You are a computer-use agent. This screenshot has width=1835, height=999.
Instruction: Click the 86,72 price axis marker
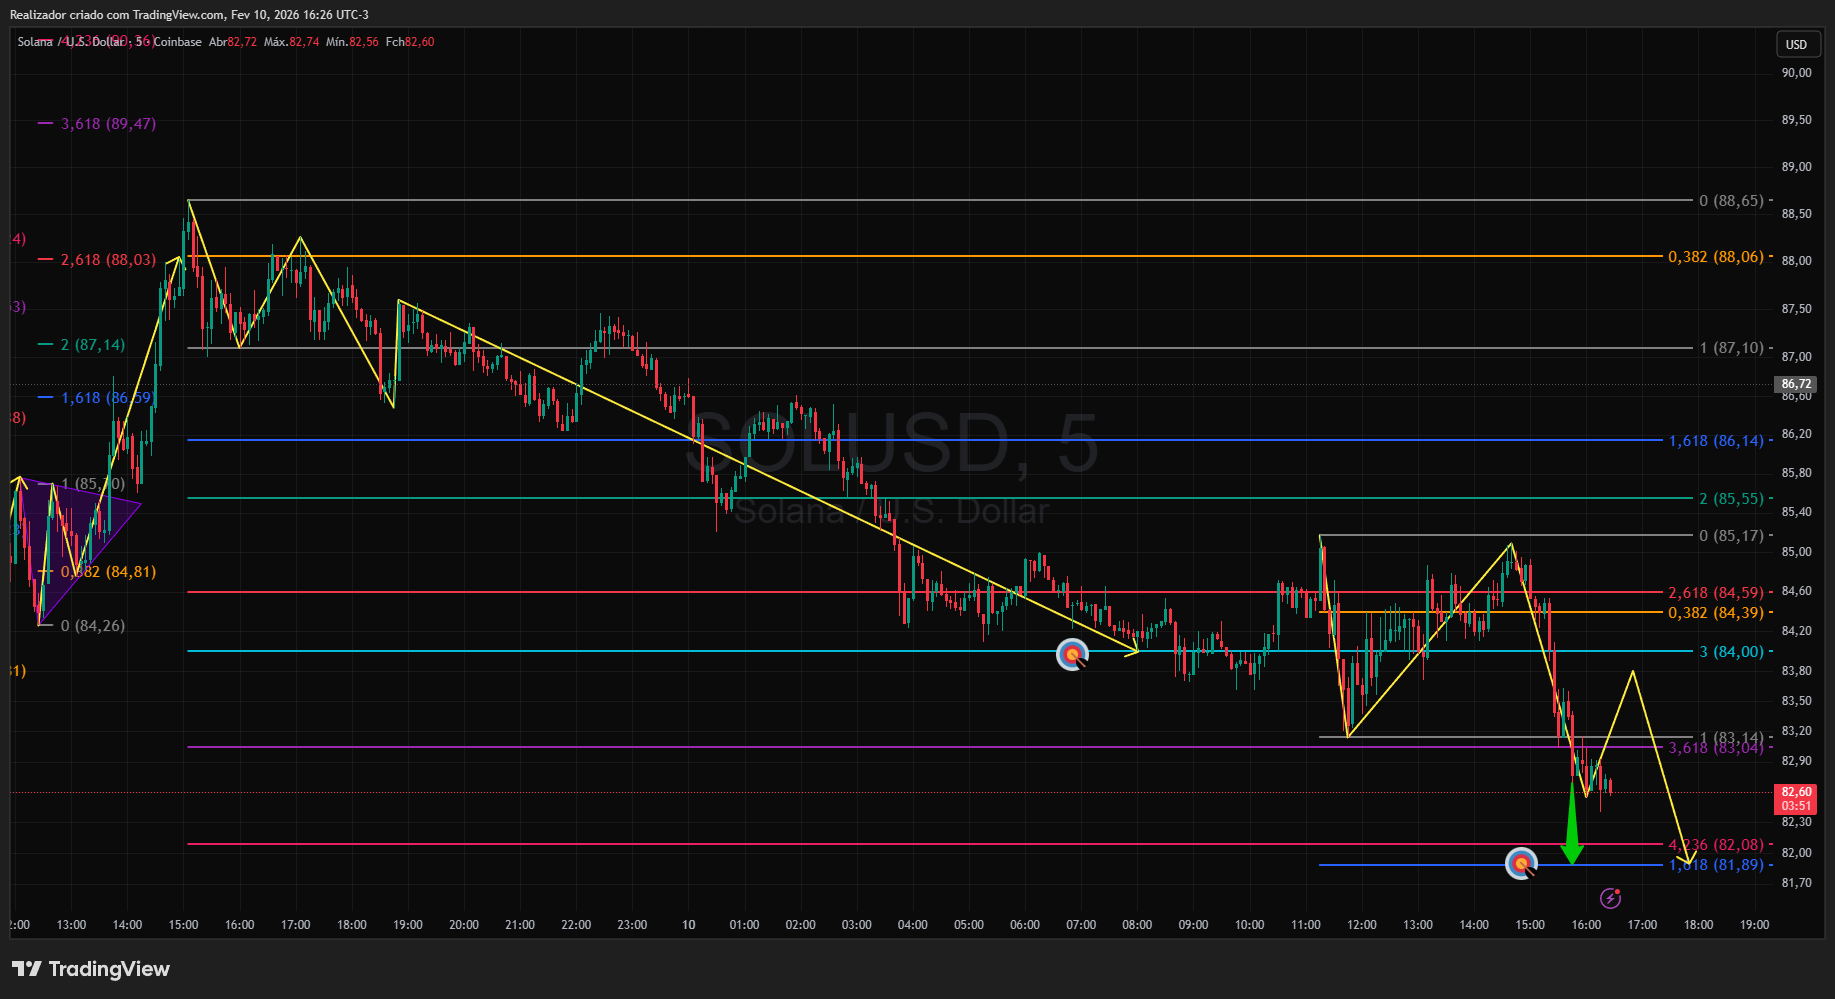tap(1796, 384)
